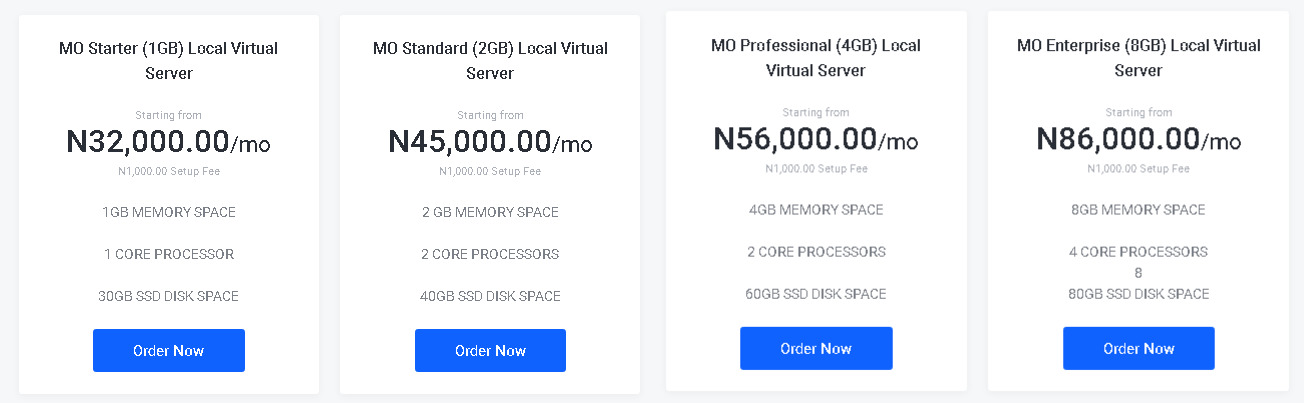Select the MO Enterprise (8GB) Local Virtual Server title

[1138, 58]
